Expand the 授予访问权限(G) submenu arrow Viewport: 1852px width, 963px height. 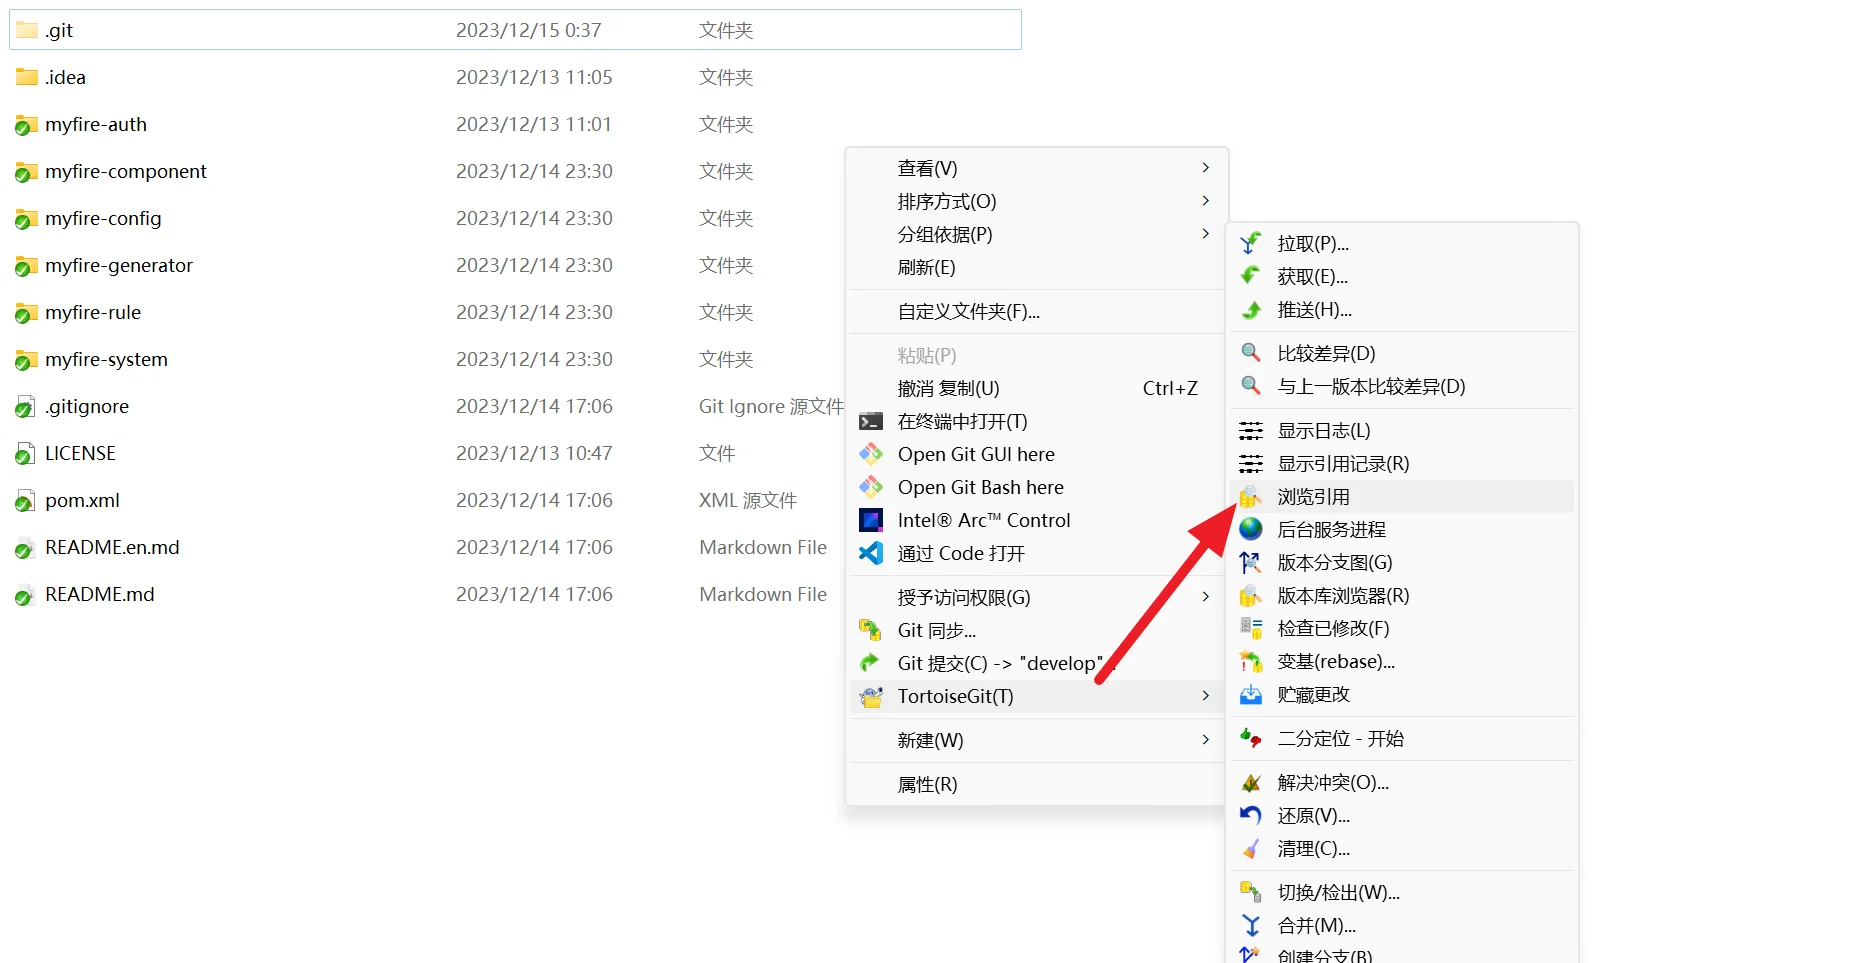coord(1205,597)
